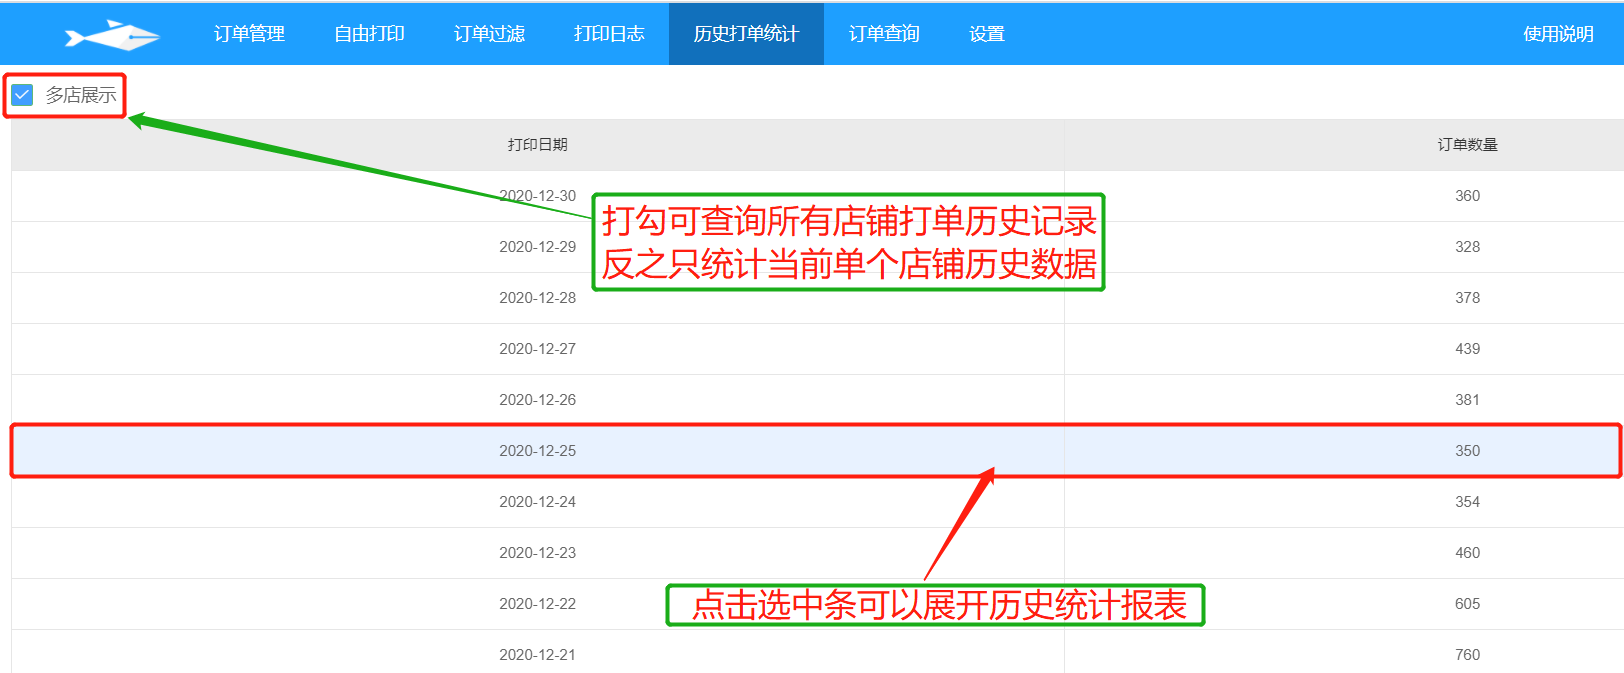This screenshot has width=1624, height=673.
Task: Open 设置 in the navigation bar
Action: [986, 34]
